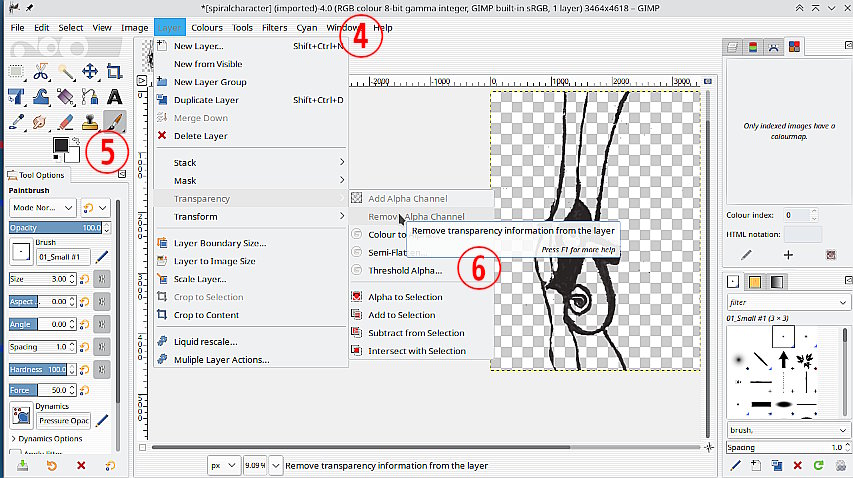Add colour with plus icon in colourmap
Image resolution: width=853 pixels, height=478 pixels.
[788, 254]
